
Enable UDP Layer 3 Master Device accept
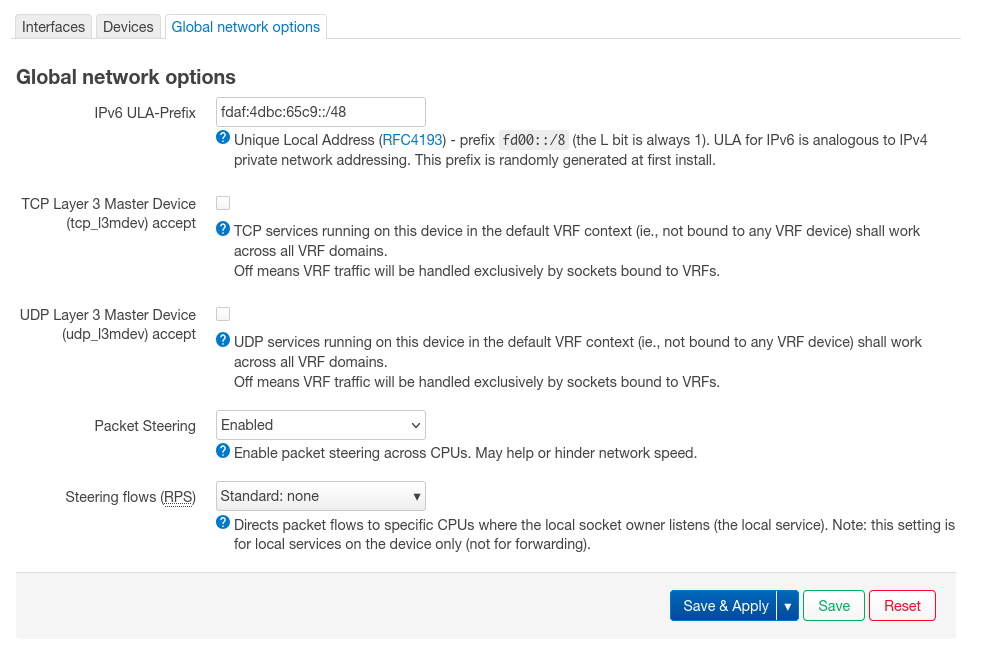223,314
